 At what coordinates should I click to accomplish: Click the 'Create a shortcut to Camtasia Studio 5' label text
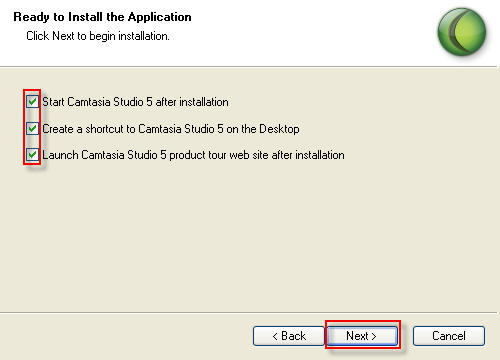coord(128,129)
